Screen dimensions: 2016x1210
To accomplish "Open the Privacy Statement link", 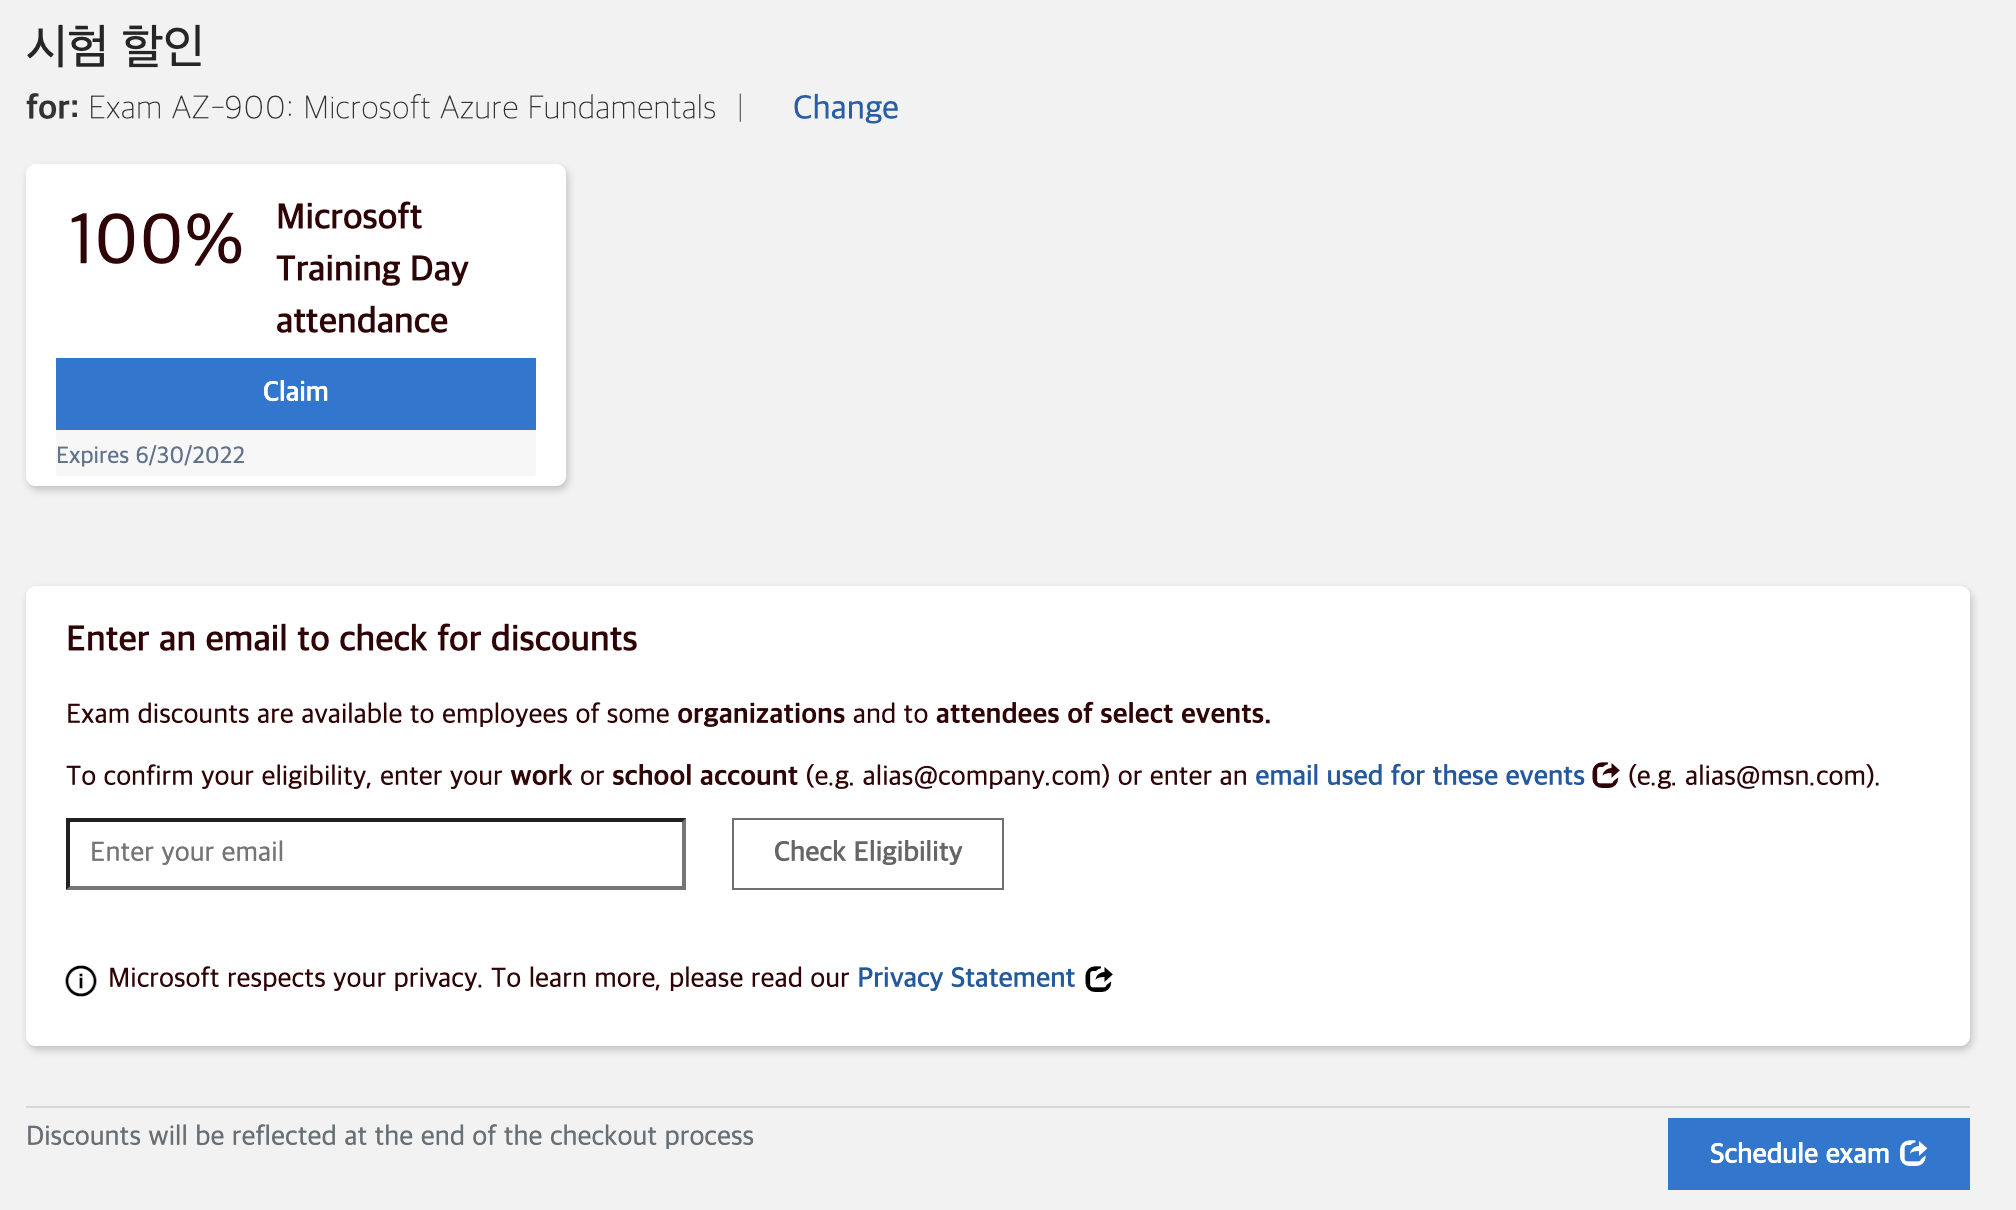I will point(965,978).
